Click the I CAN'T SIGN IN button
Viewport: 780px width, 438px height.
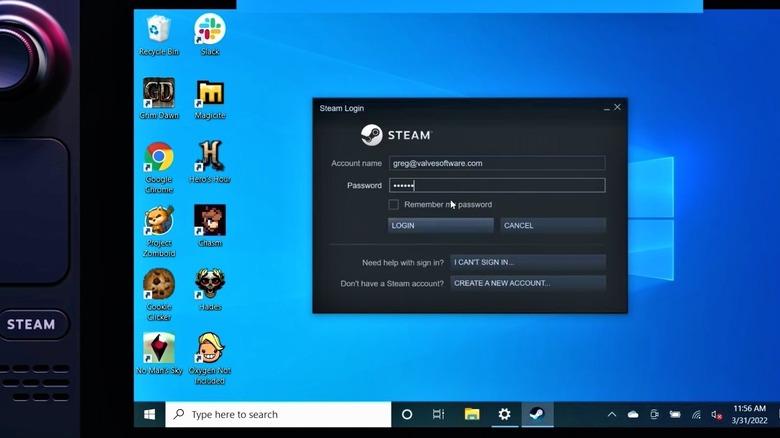click(527, 262)
